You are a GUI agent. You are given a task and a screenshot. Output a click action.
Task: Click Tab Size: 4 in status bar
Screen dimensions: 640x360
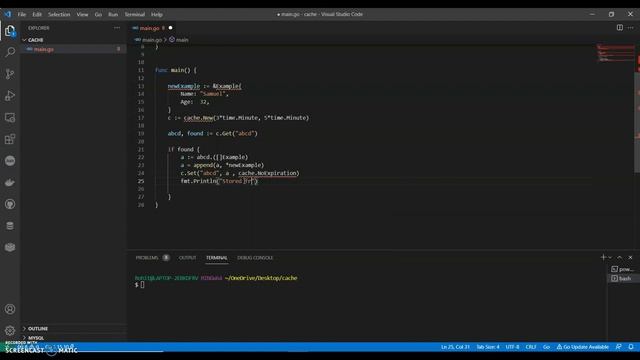click(488, 347)
